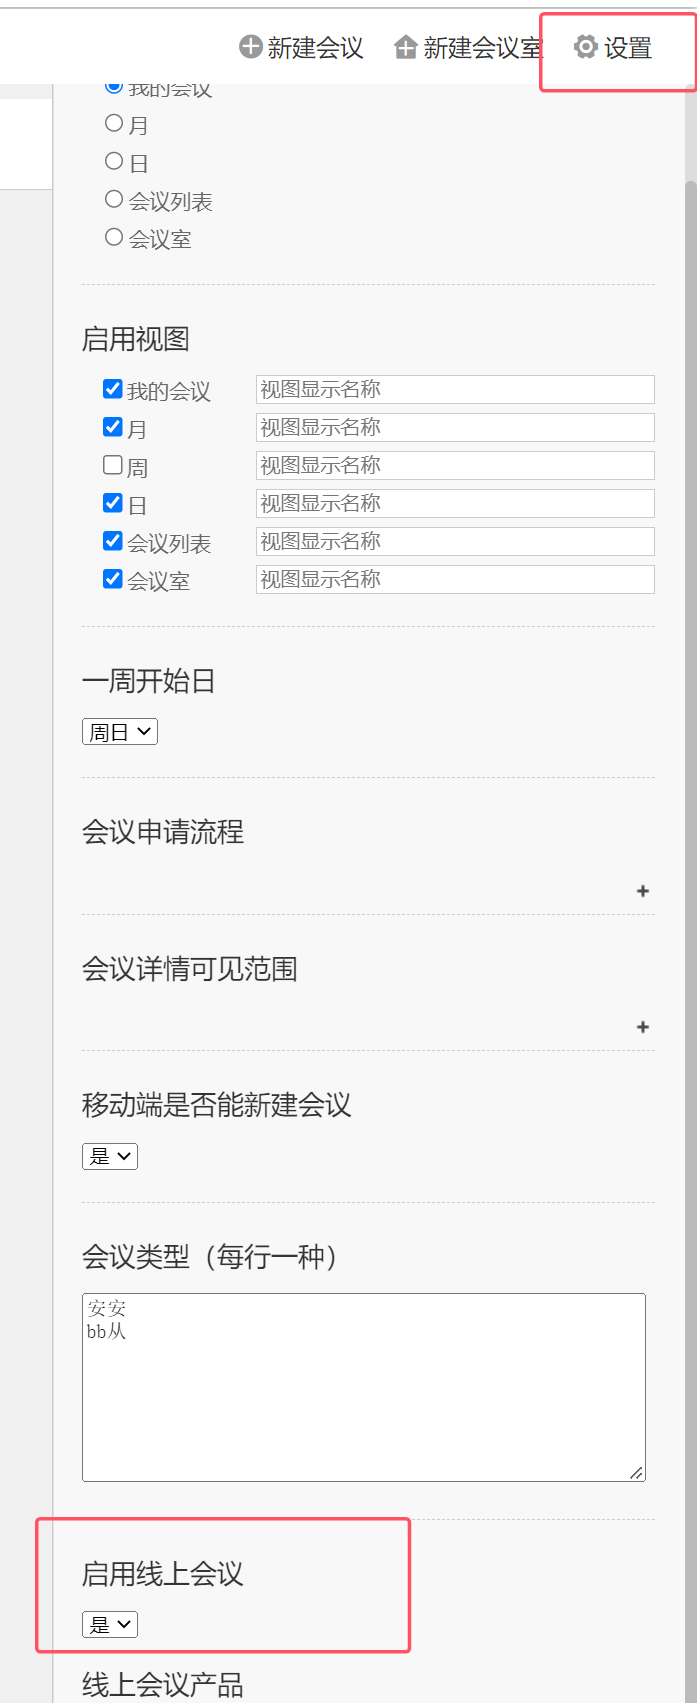This screenshot has width=697, height=1703.
Task: Select the 月 radio button
Action: [x=114, y=123]
